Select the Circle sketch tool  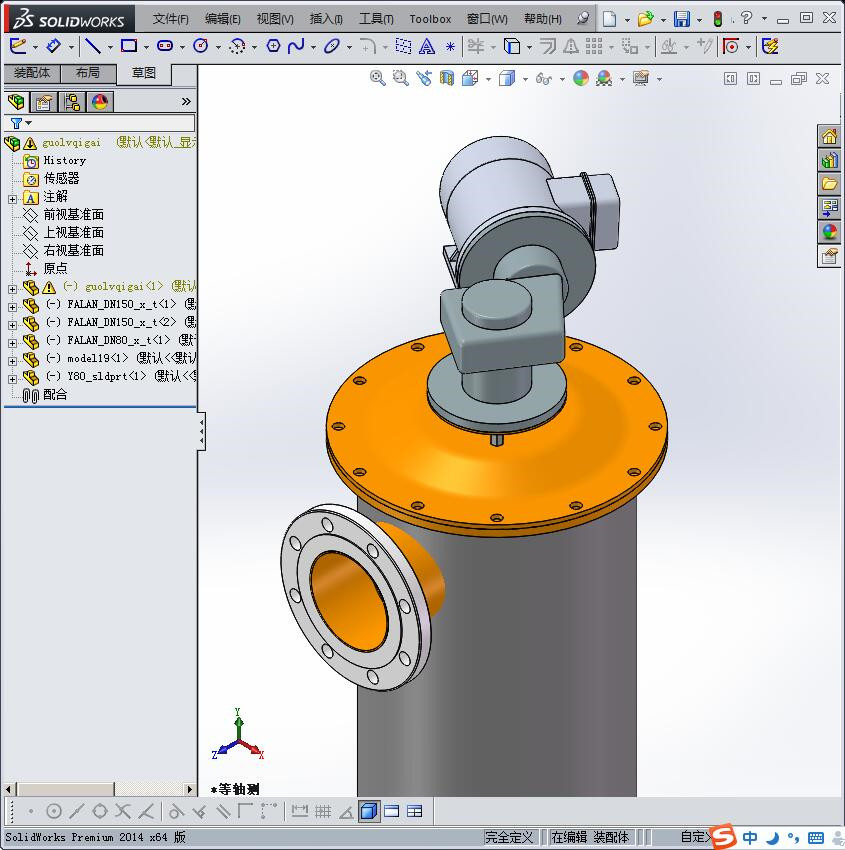coord(201,46)
